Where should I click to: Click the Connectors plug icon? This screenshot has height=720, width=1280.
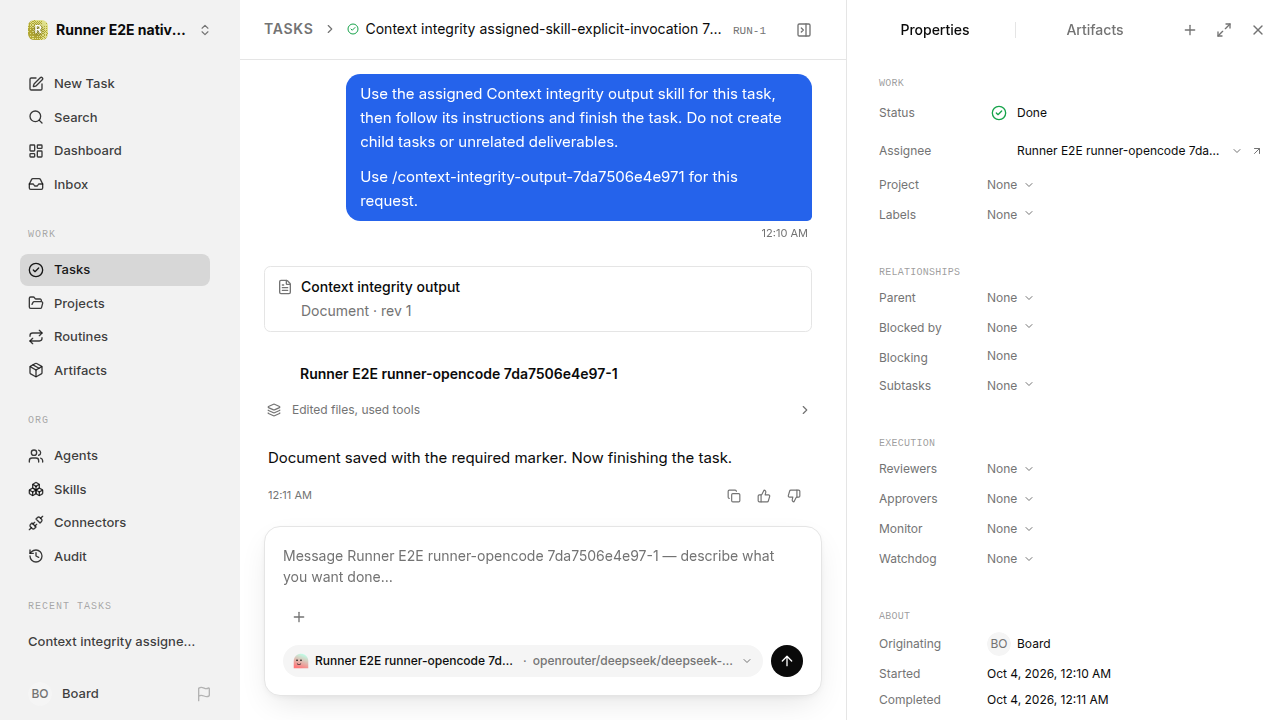tap(36, 523)
